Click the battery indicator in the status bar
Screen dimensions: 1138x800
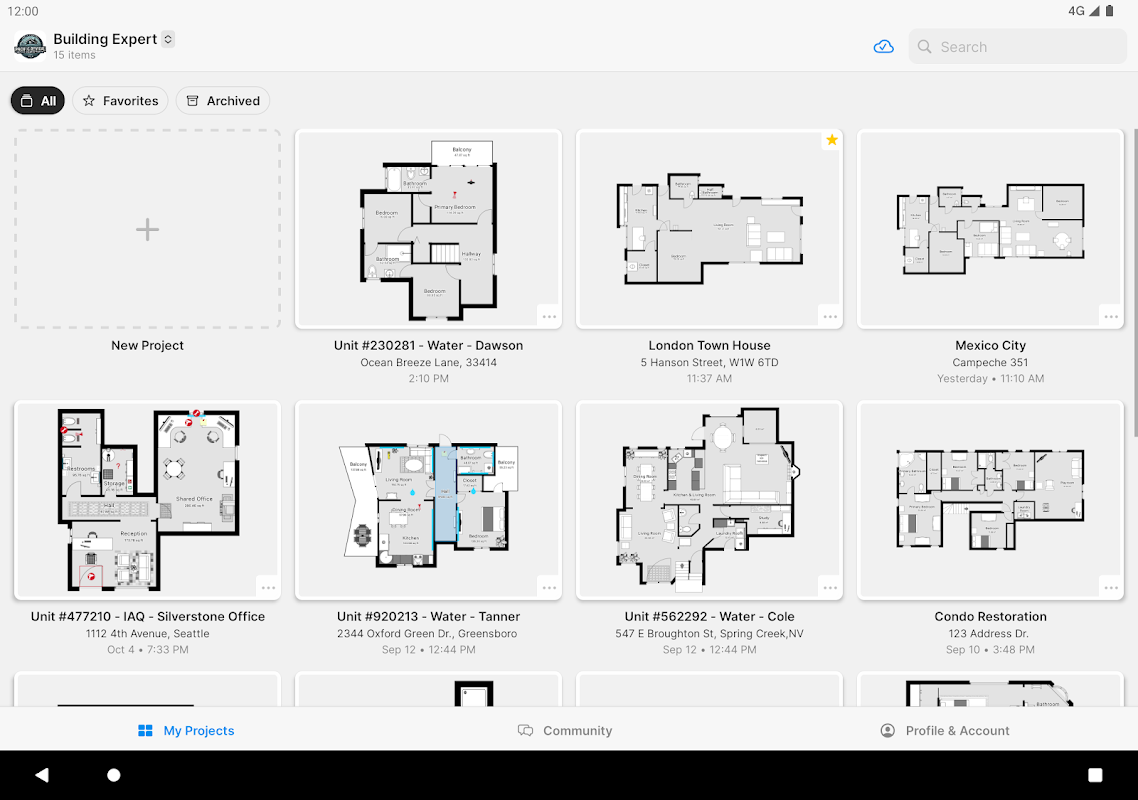1109,11
